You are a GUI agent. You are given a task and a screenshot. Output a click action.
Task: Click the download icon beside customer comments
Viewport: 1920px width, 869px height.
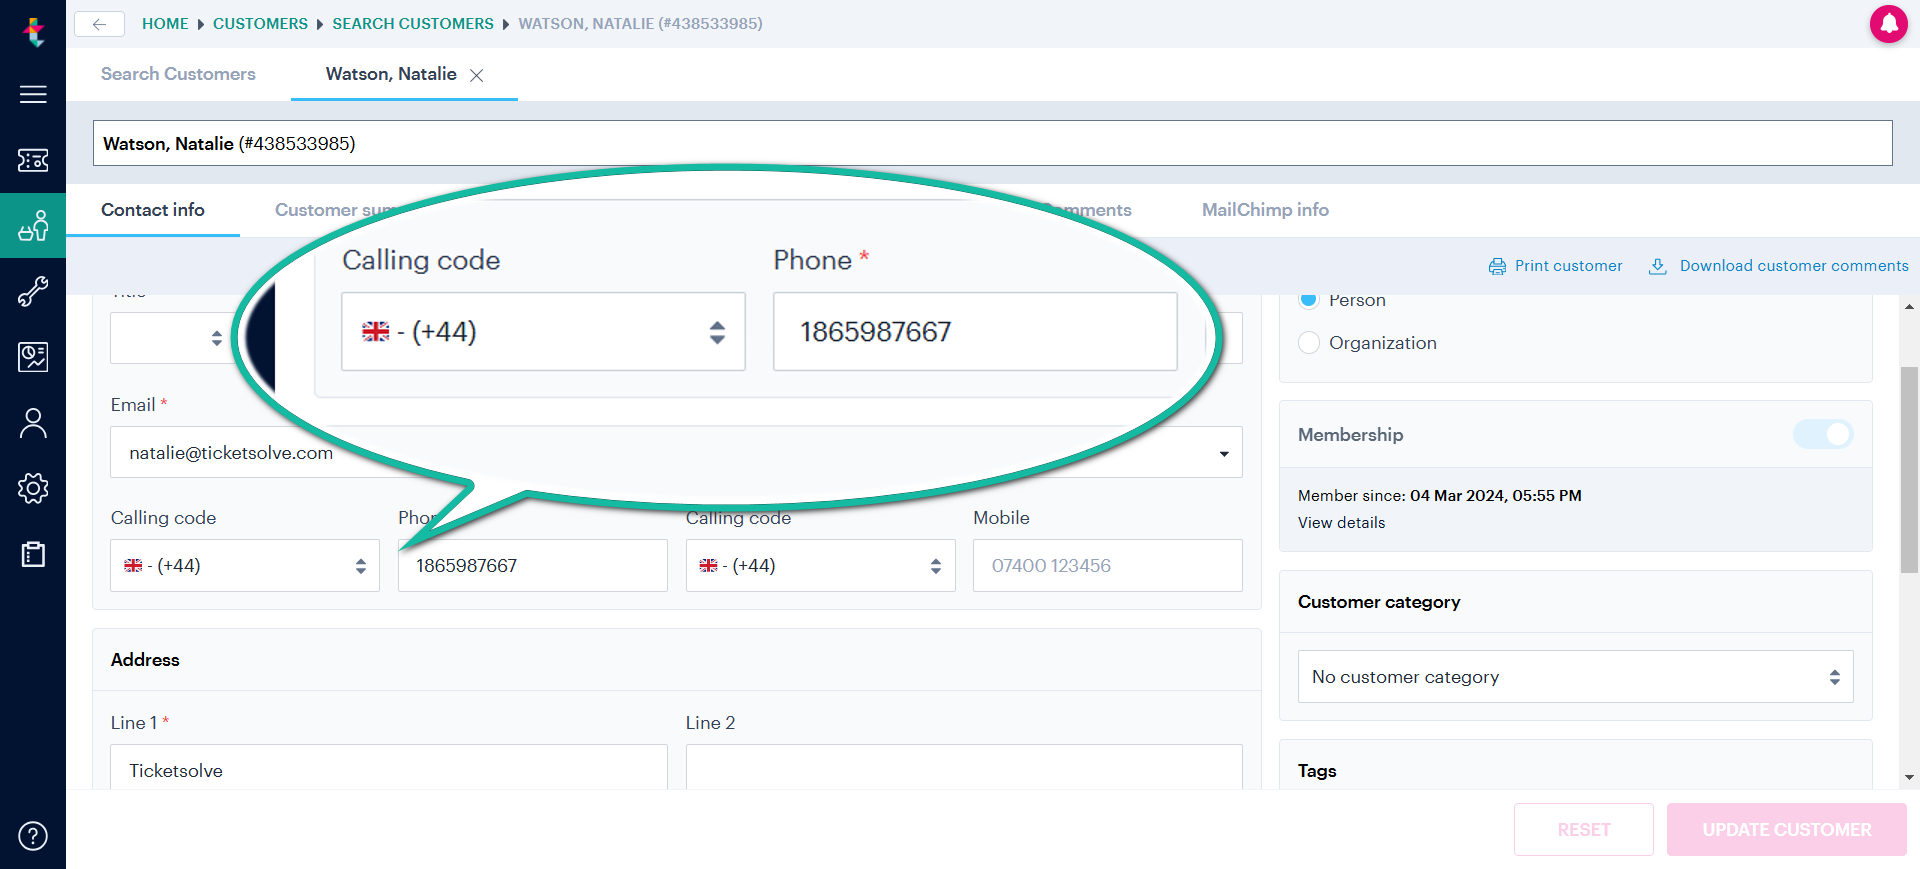1657,266
